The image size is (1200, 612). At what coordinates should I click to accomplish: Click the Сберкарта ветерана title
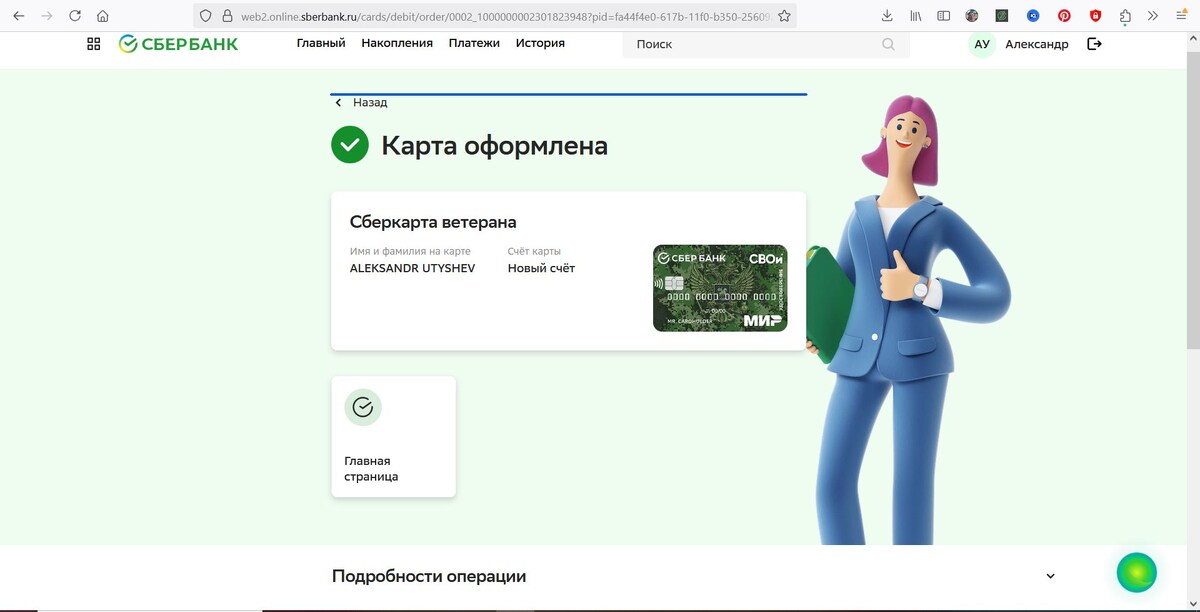[x=433, y=222]
